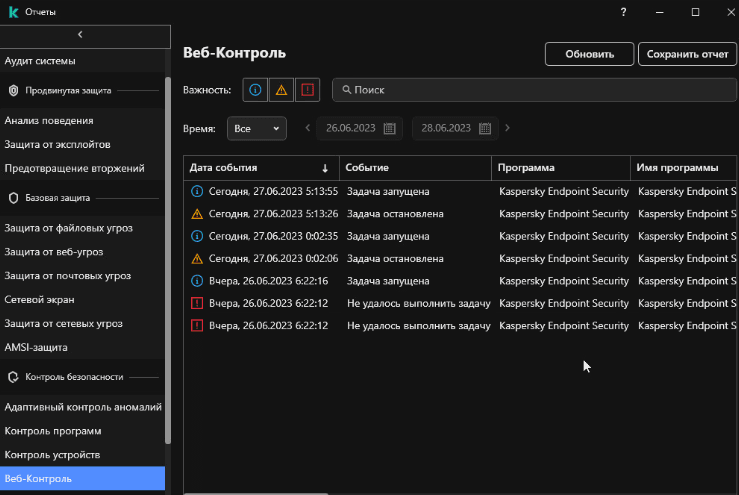This screenshot has height=495, width=739.
Task: Open the Защита от веб-угроз report
Action: coord(54,252)
